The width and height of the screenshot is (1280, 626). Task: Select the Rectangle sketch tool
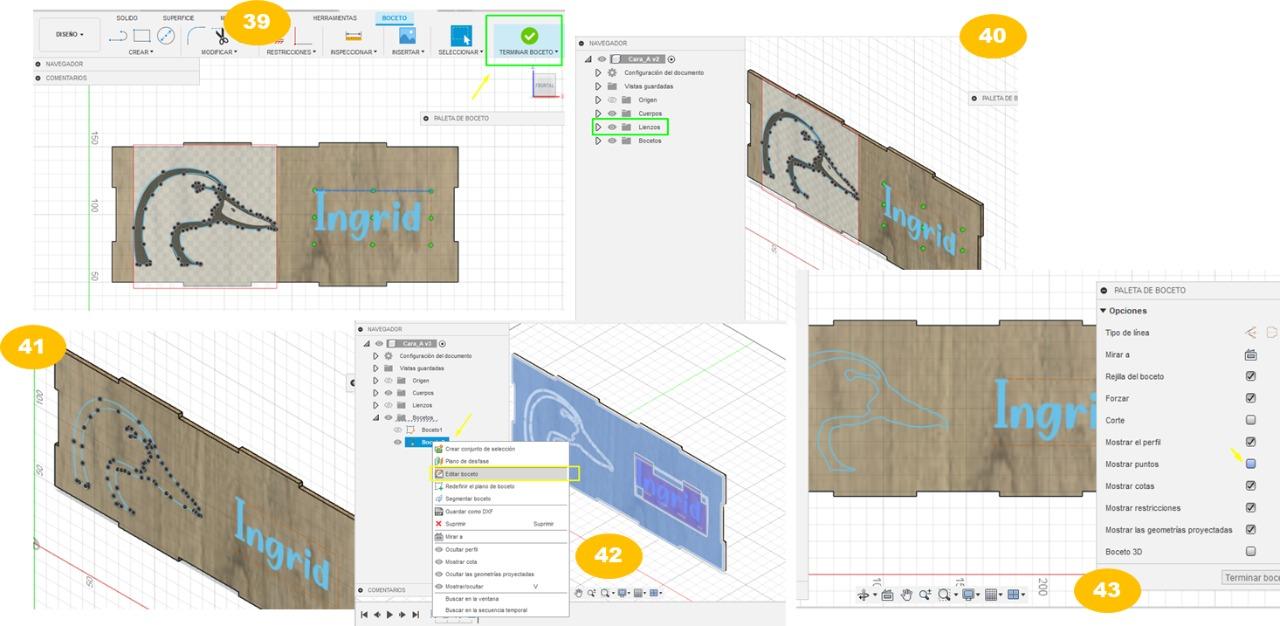(142, 36)
